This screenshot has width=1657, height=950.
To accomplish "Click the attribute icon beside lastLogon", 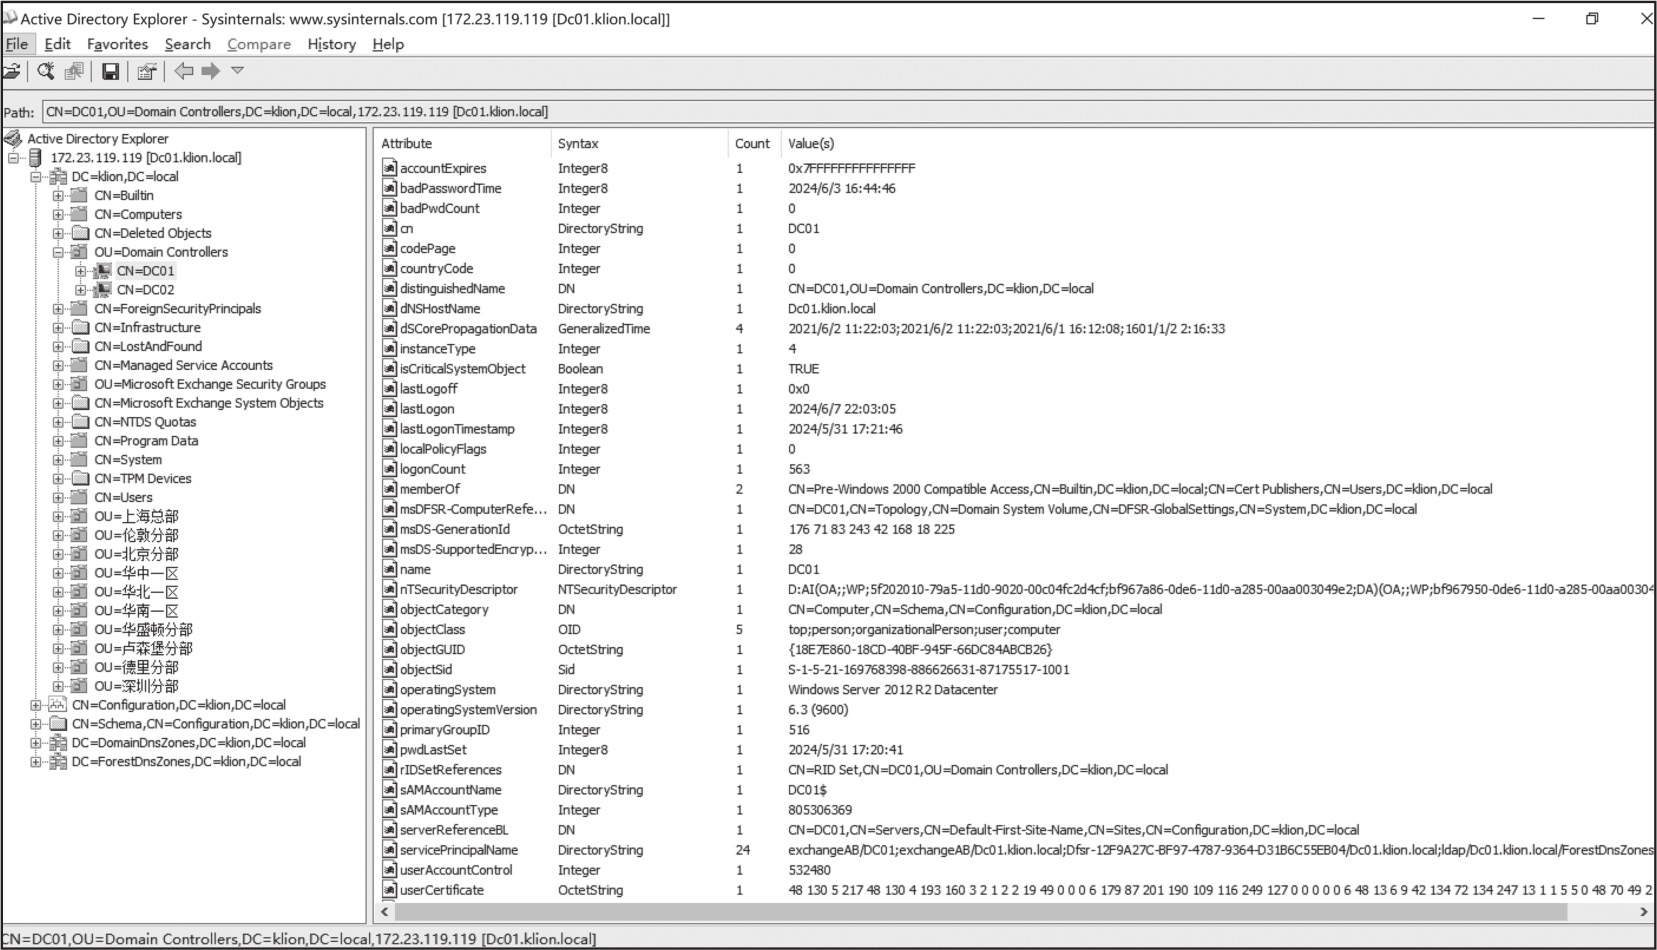I will point(390,408).
